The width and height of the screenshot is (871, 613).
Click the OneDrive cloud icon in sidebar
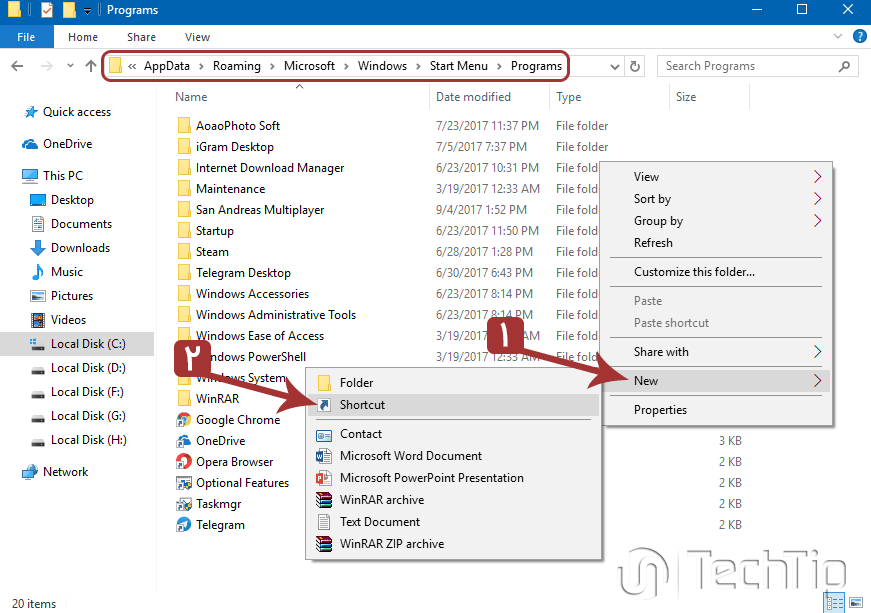coord(30,144)
